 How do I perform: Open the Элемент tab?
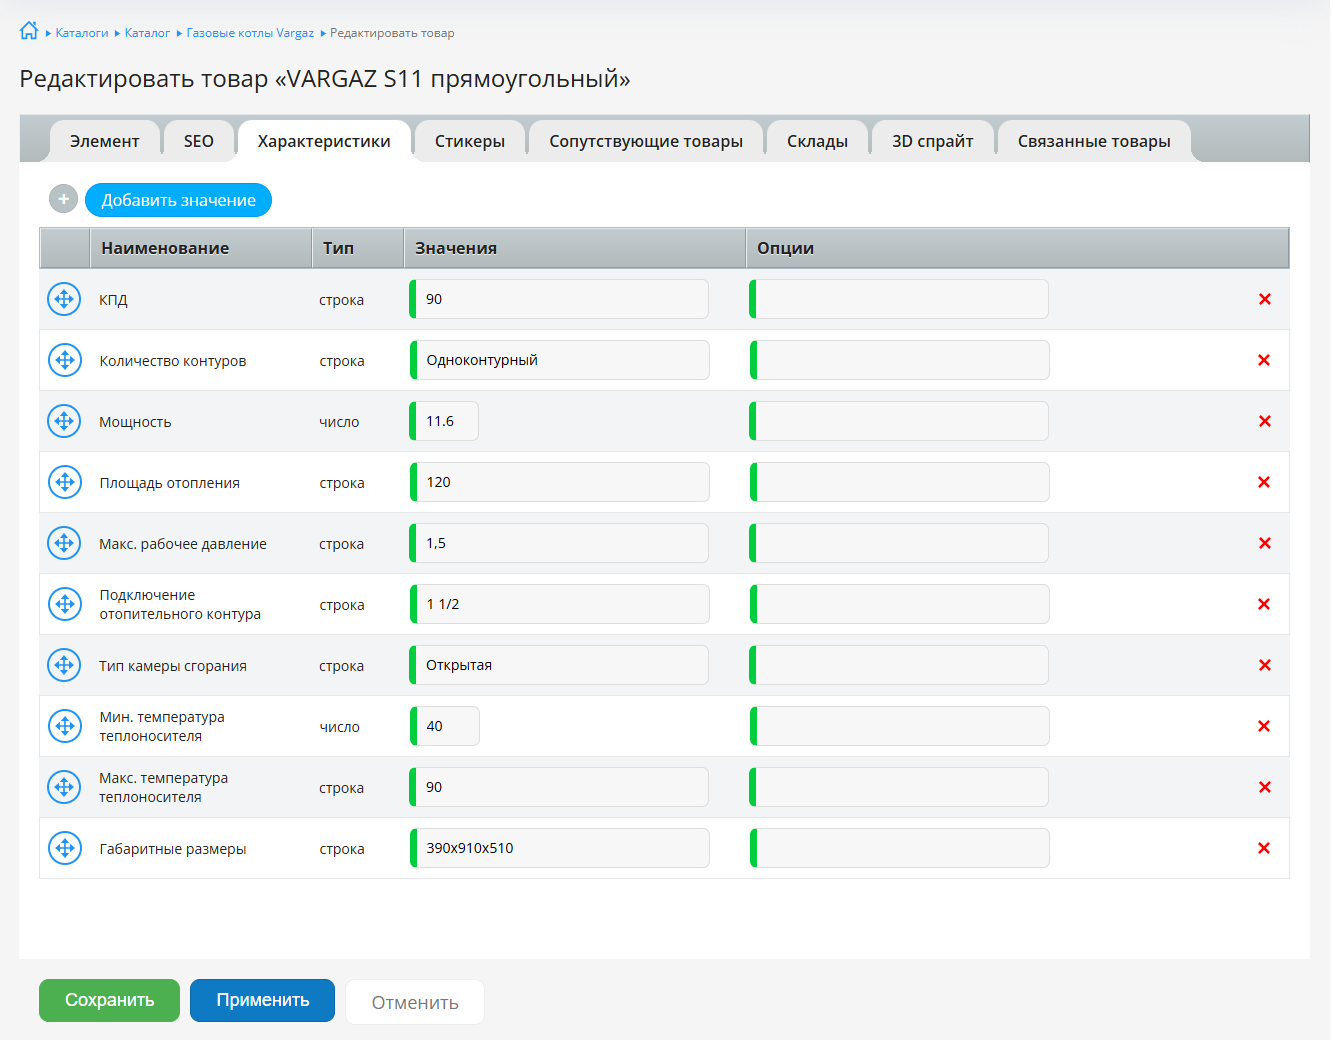pyautogui.click(x=105, y=141)
